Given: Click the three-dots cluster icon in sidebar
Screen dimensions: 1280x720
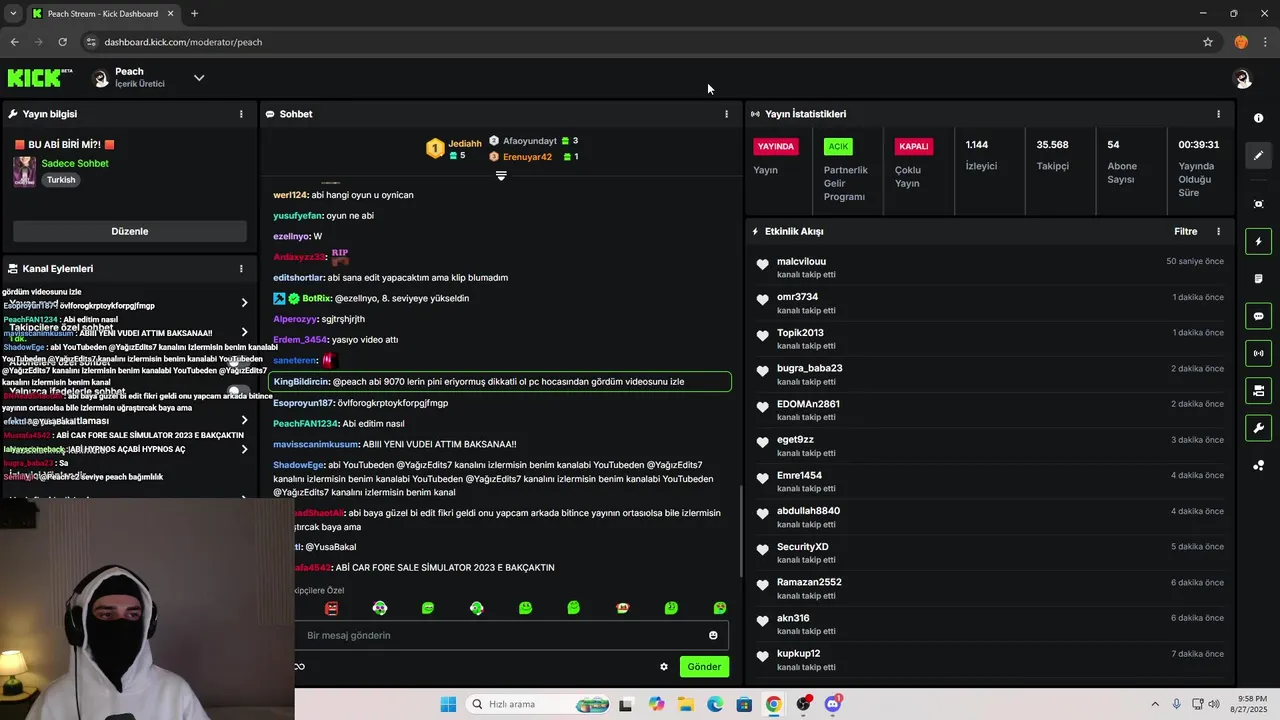Looking at the screenshot, I should point(1258,465).
